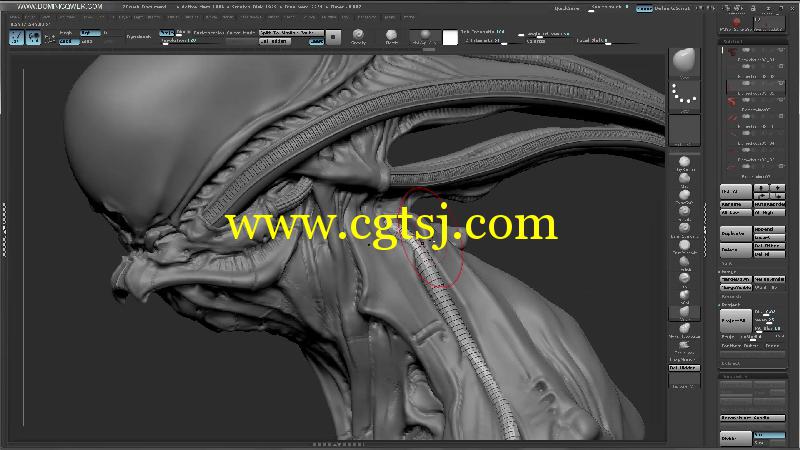The image size is (800, 450).
Task: Toggle the Double option
Action: [316, 41]
